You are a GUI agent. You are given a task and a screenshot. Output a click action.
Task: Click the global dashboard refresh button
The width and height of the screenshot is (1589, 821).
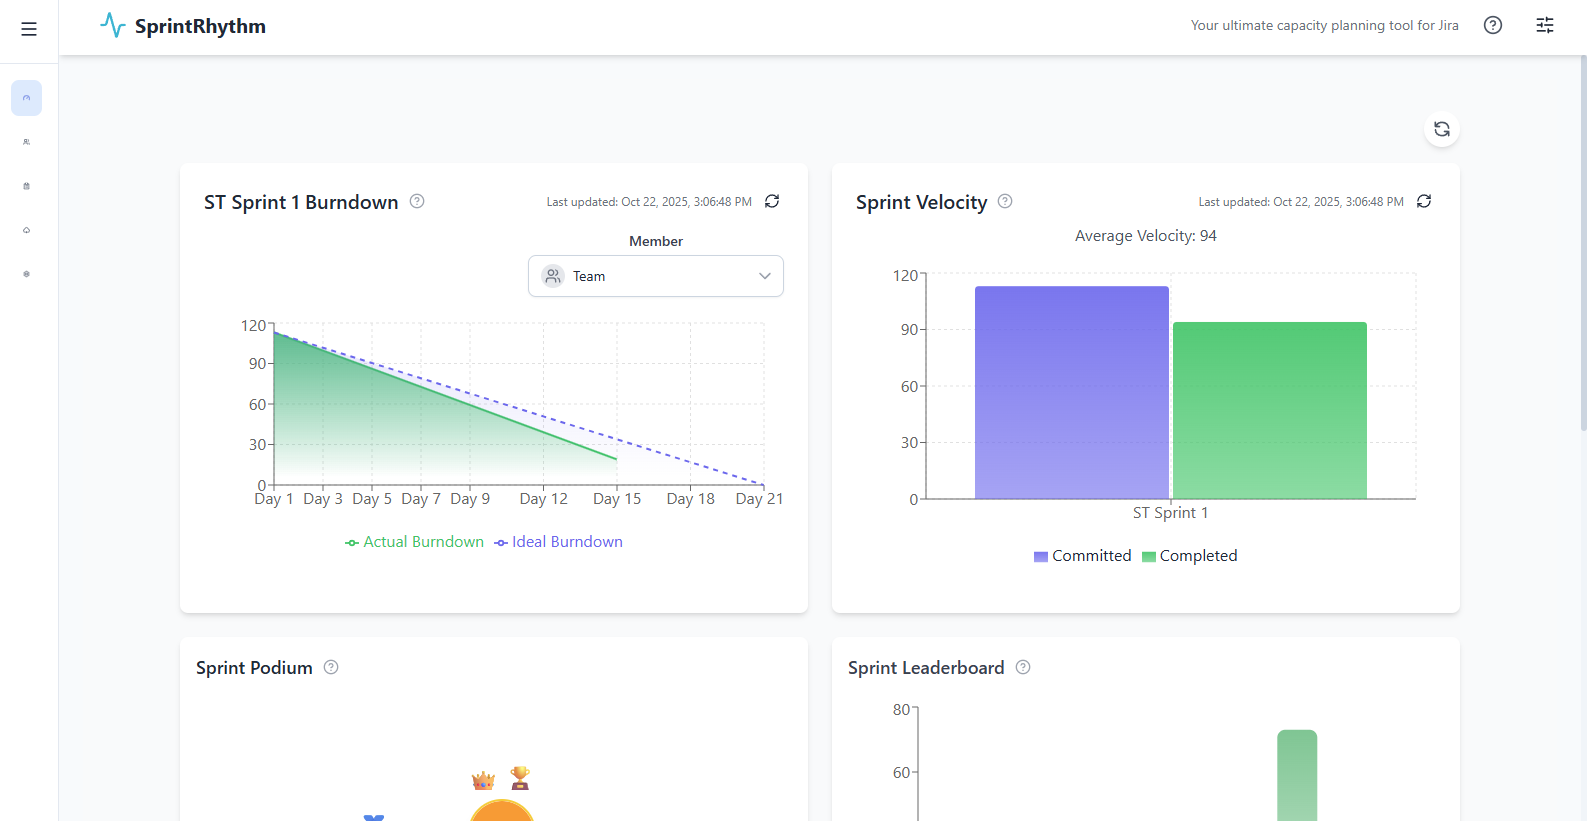[1441, 129]
